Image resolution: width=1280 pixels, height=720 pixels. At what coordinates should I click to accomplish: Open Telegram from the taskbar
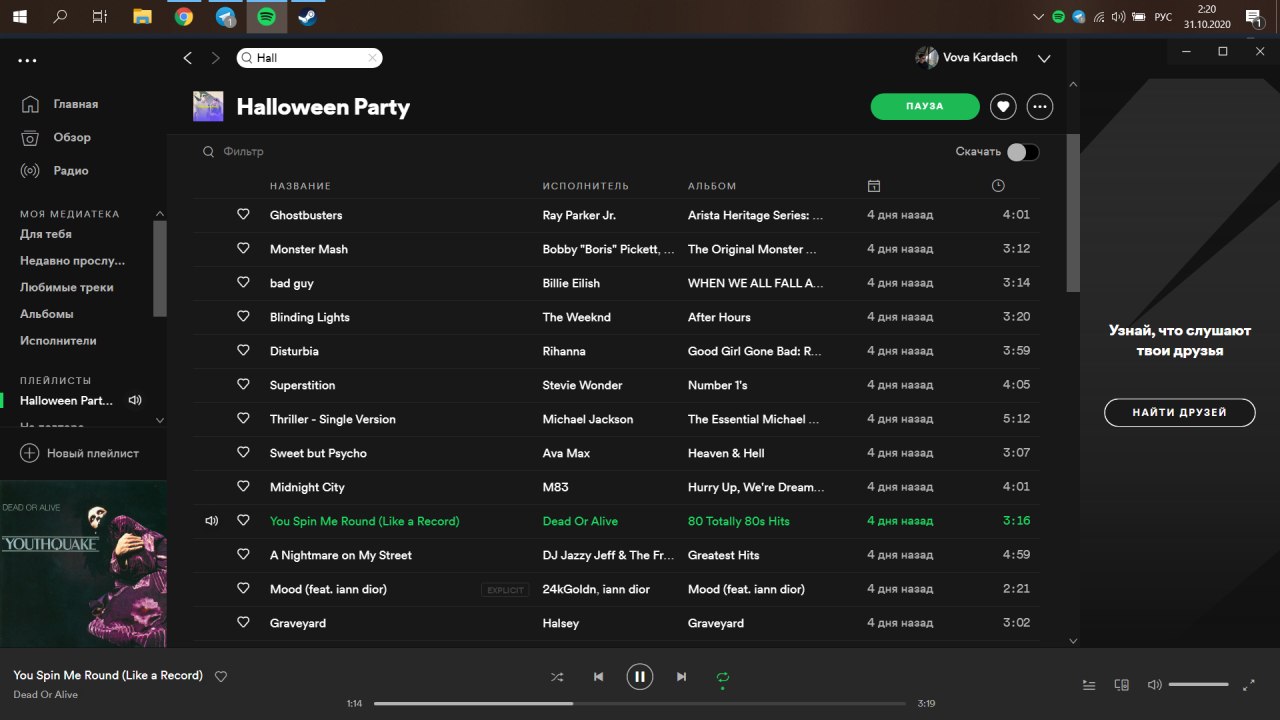(x=225, y=16)
